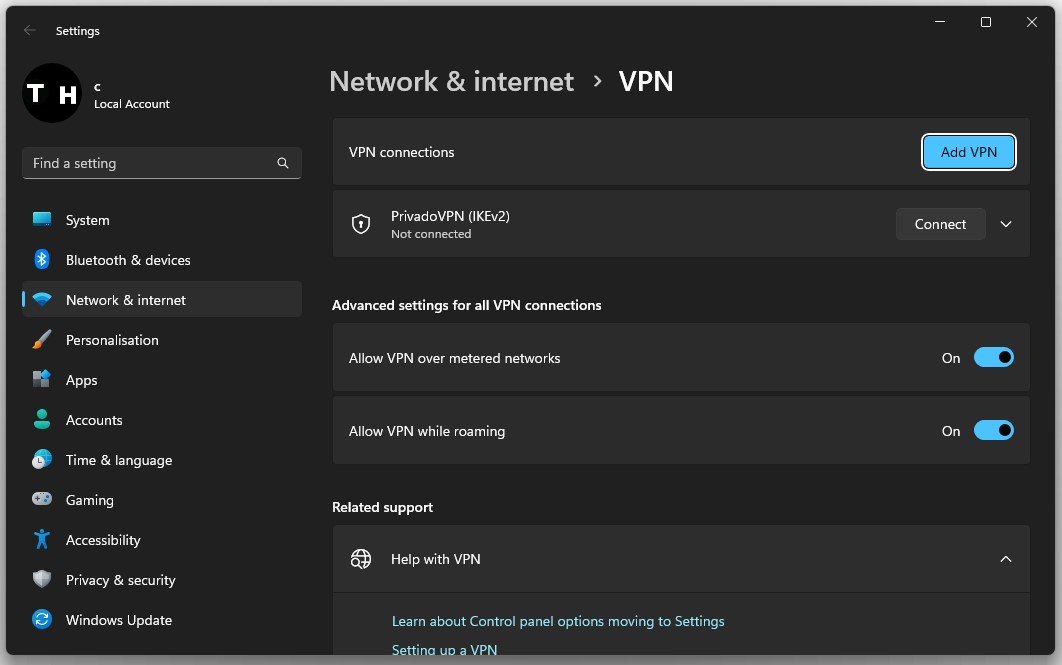Click the TH profile avatar

coord(52,93)
